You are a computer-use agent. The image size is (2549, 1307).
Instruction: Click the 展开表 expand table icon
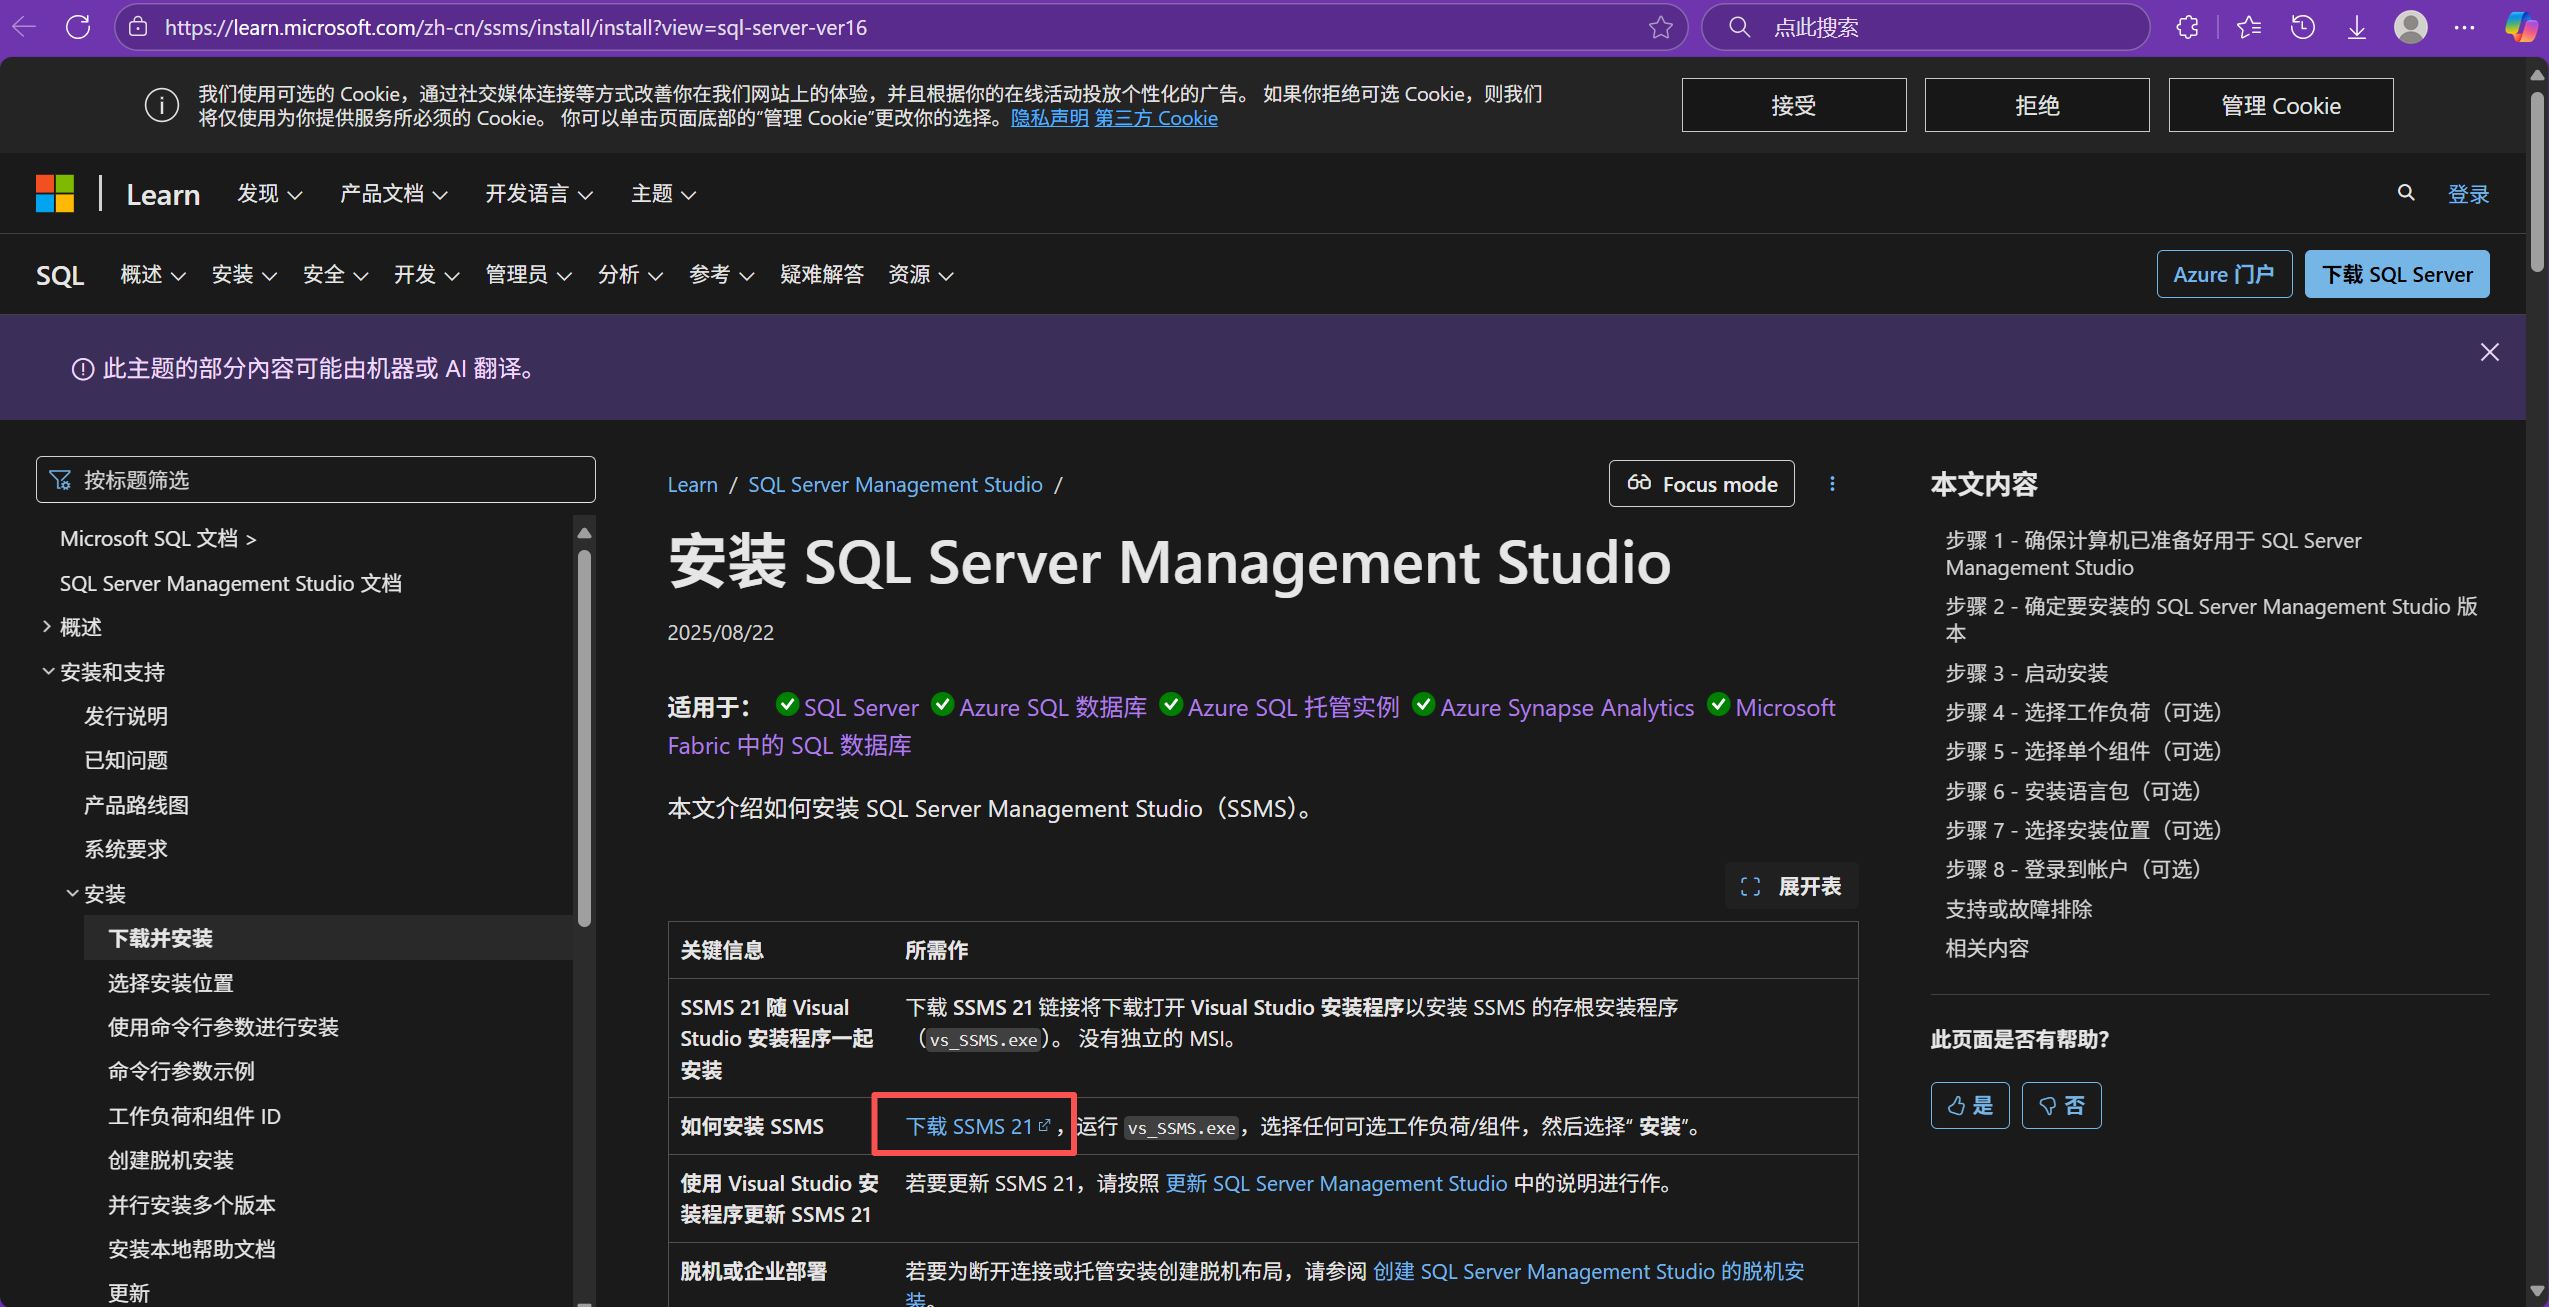pyautogui.click(x=1750, y=886)
